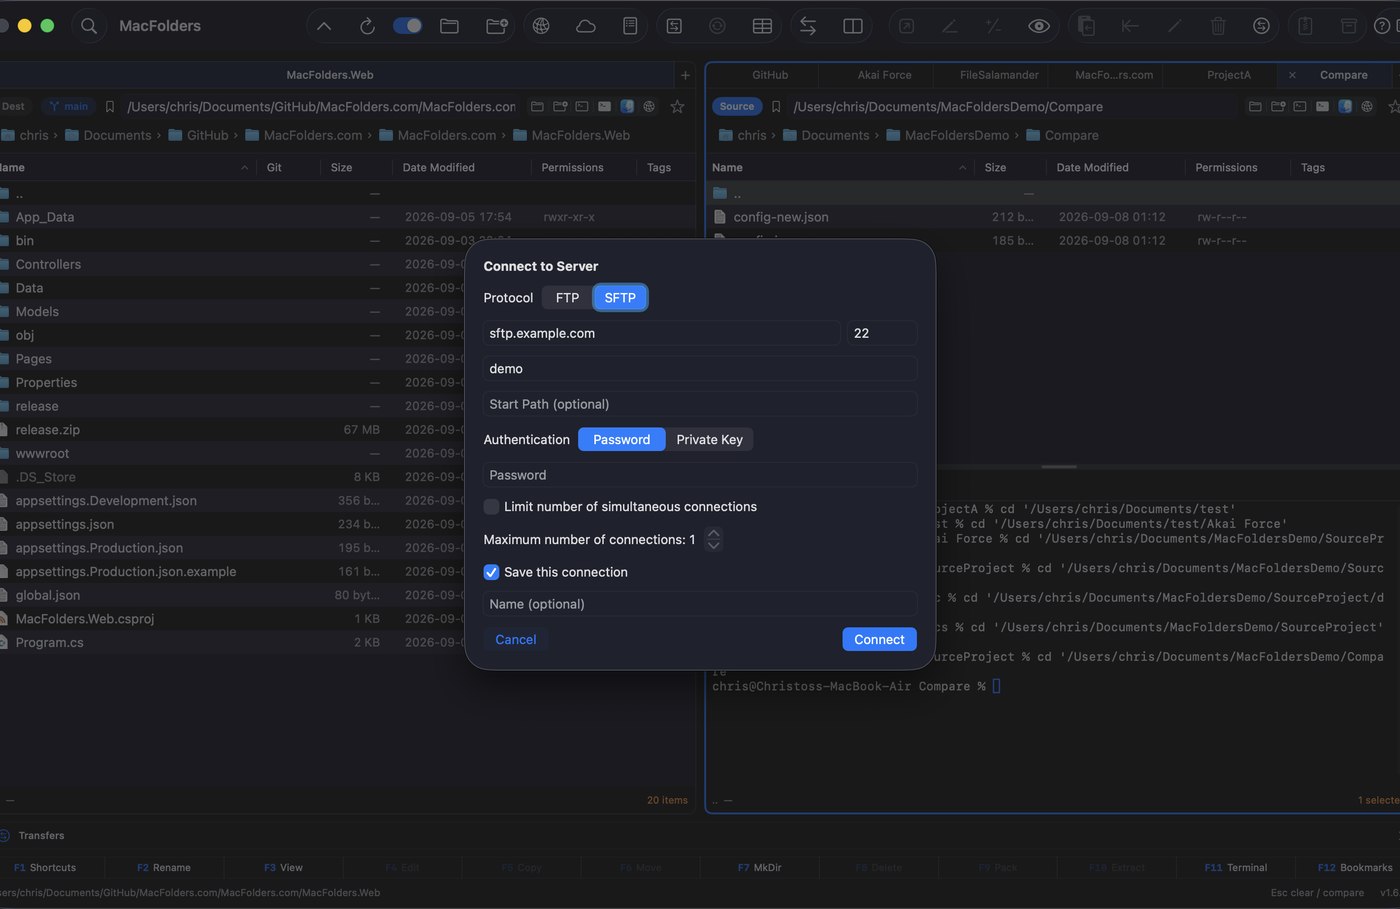
Task: Click the refresh icon in the toolbar
Action: click(367, 26)
